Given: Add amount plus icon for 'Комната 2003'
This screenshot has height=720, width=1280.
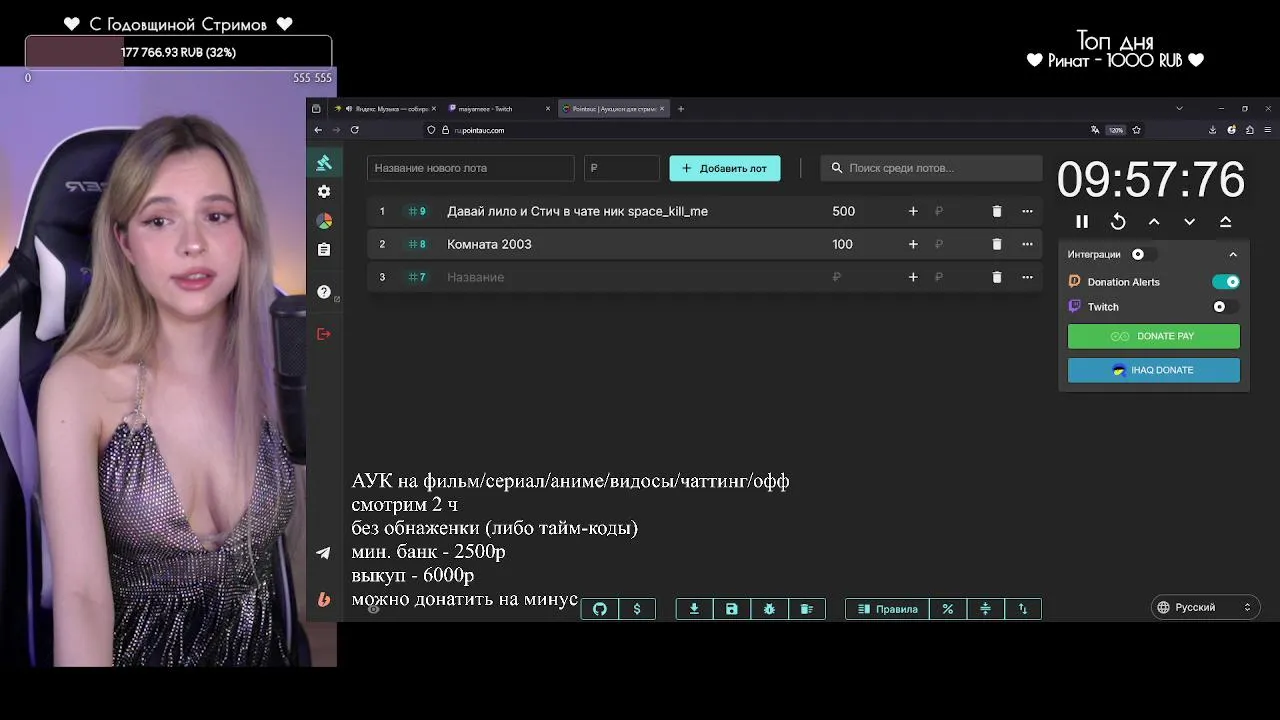Looking at the screenshot, I should [x=913, y=244].
